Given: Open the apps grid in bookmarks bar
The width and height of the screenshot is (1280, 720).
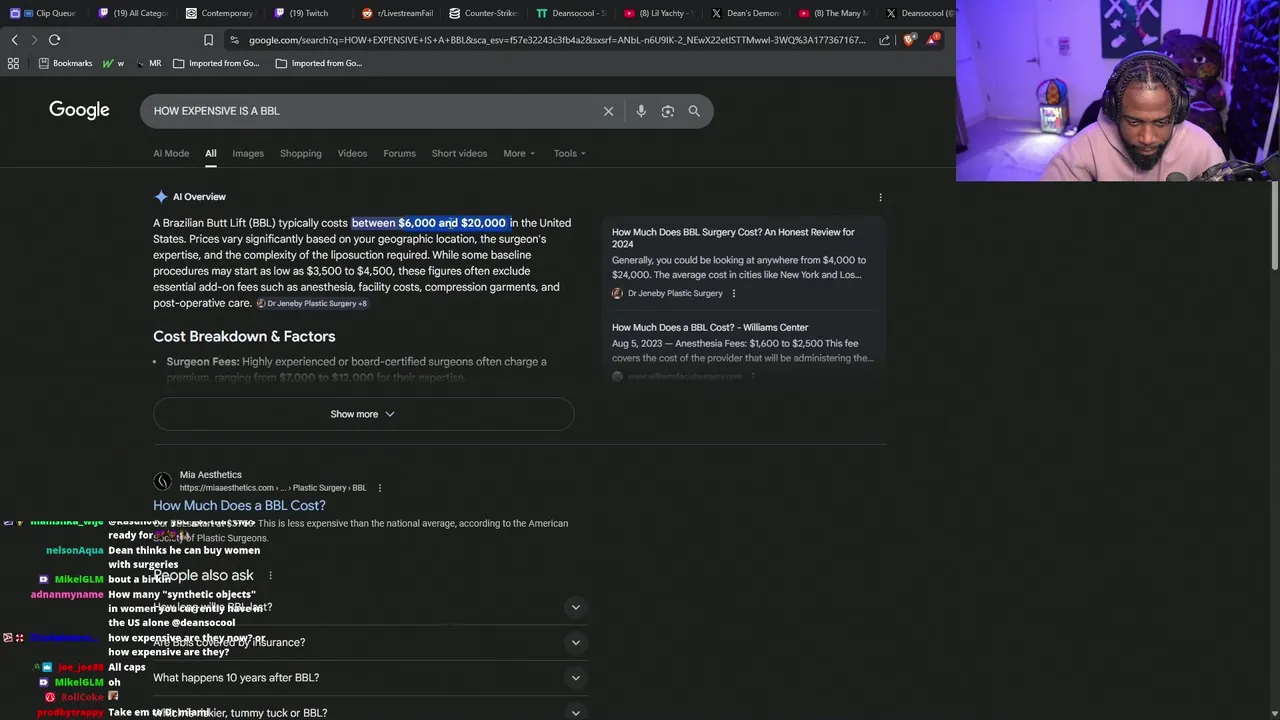Looking at the screenshot, I should 13,63.
